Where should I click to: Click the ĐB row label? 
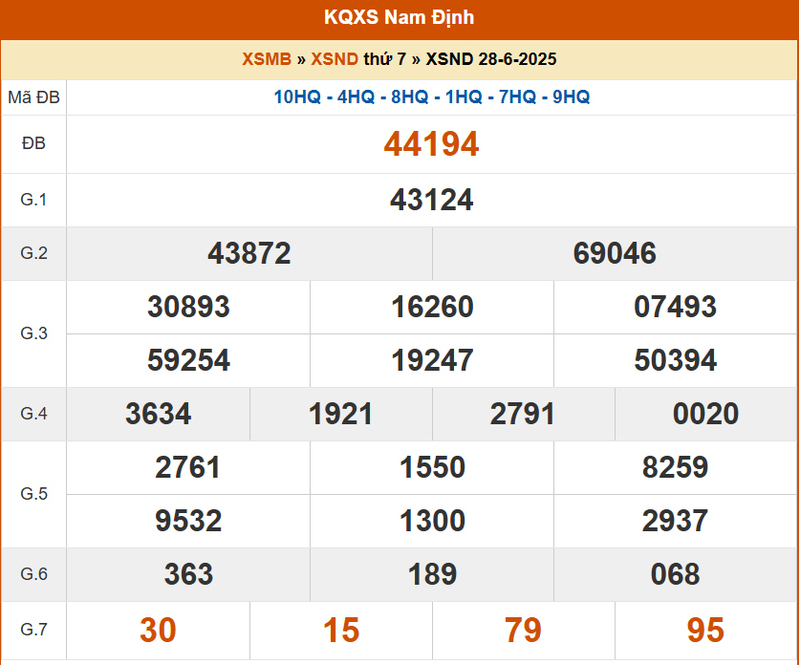coord(34,143)
